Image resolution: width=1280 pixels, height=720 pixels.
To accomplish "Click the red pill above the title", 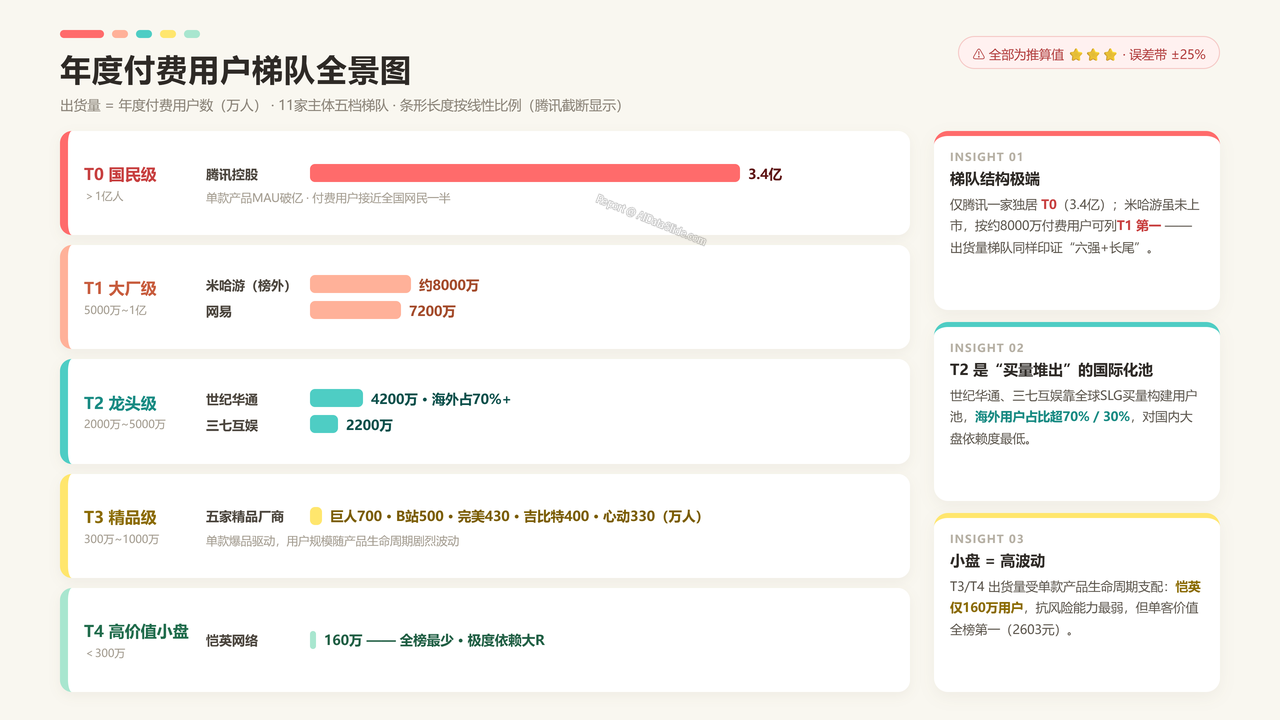I will pos(82,34).
